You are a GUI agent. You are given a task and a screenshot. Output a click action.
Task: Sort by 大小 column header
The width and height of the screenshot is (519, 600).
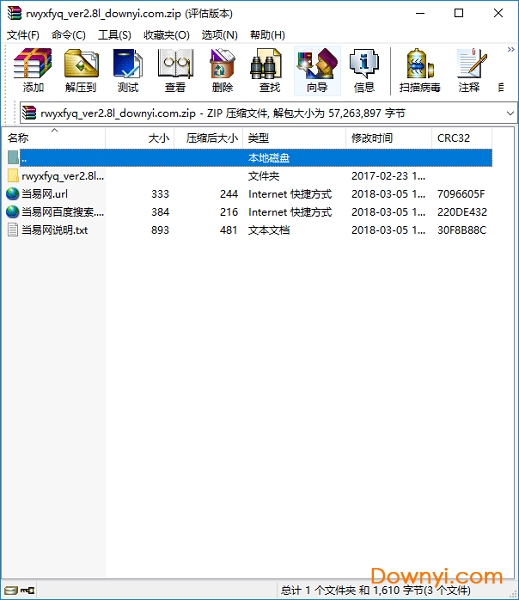(x=140, y=138)
